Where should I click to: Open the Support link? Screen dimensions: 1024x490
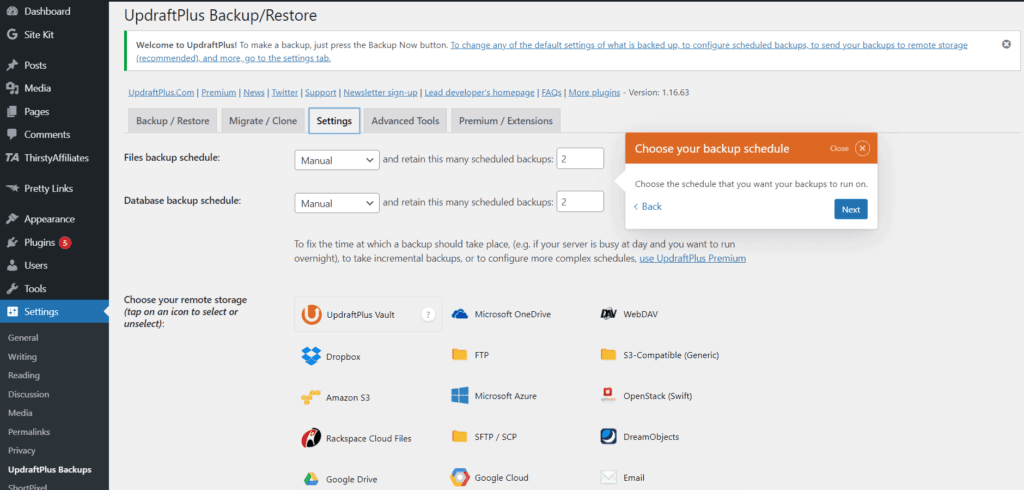[321, 93]
